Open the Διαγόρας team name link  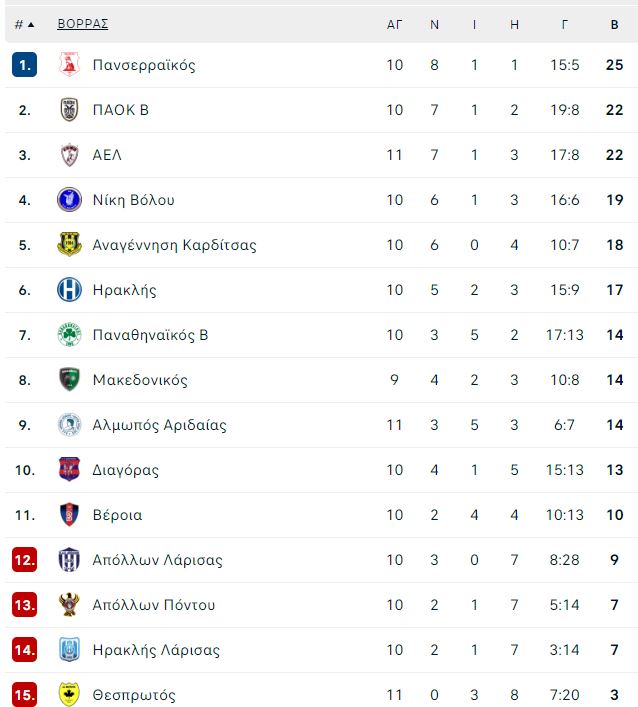point(126,470)
